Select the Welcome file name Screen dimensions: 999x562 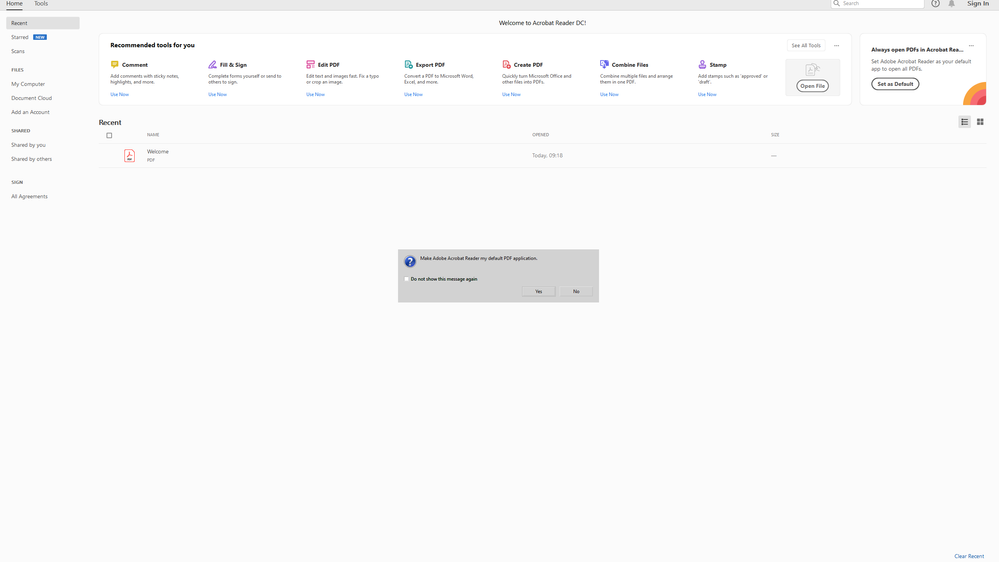pyautogui.click(x=157, y=152)
